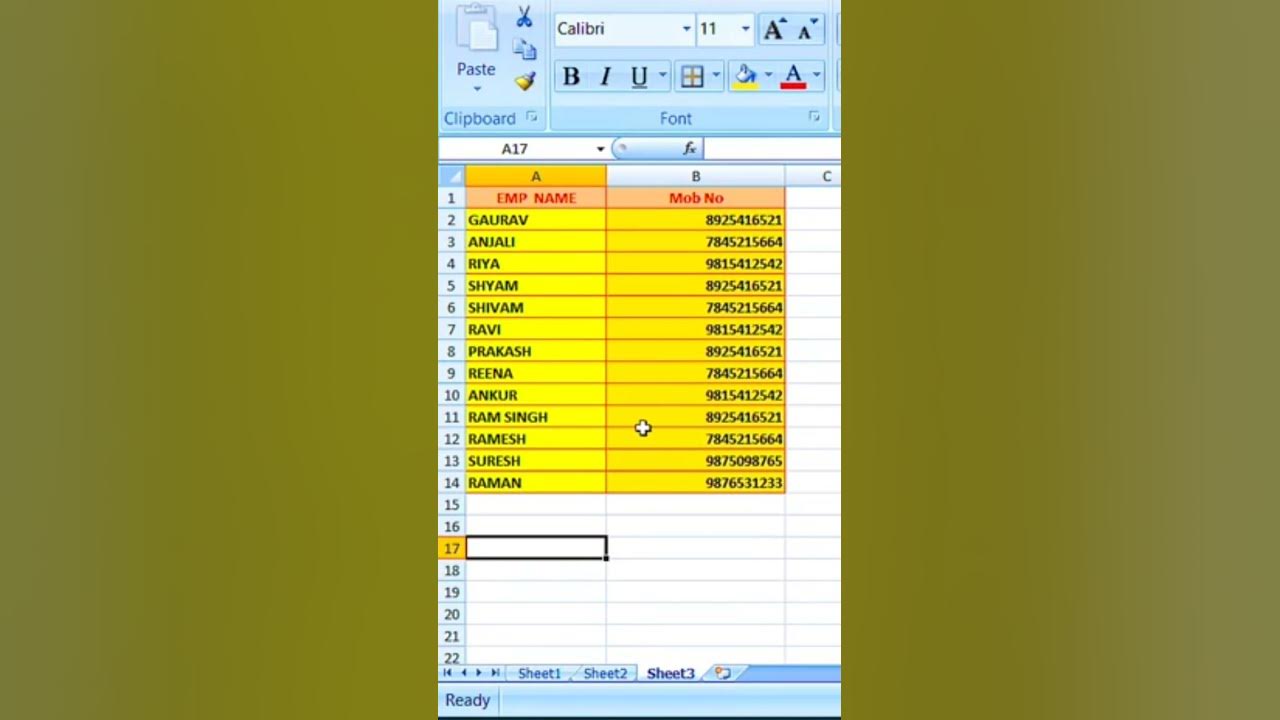Open the Font dialog launcher

coord(815,117)
